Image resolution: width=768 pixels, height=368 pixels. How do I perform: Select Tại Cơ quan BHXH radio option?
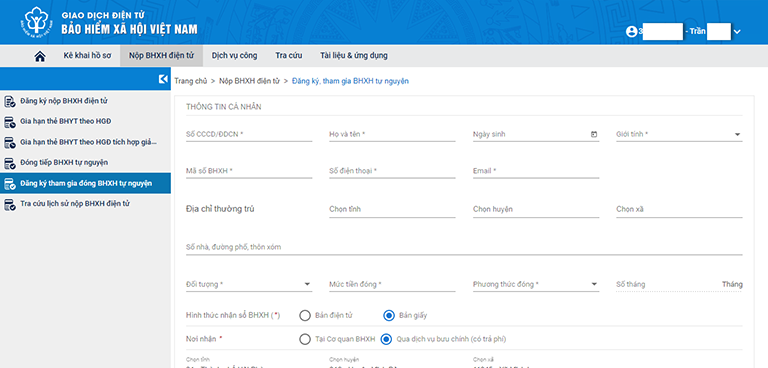pyautogui.click(x=305, y=339)
